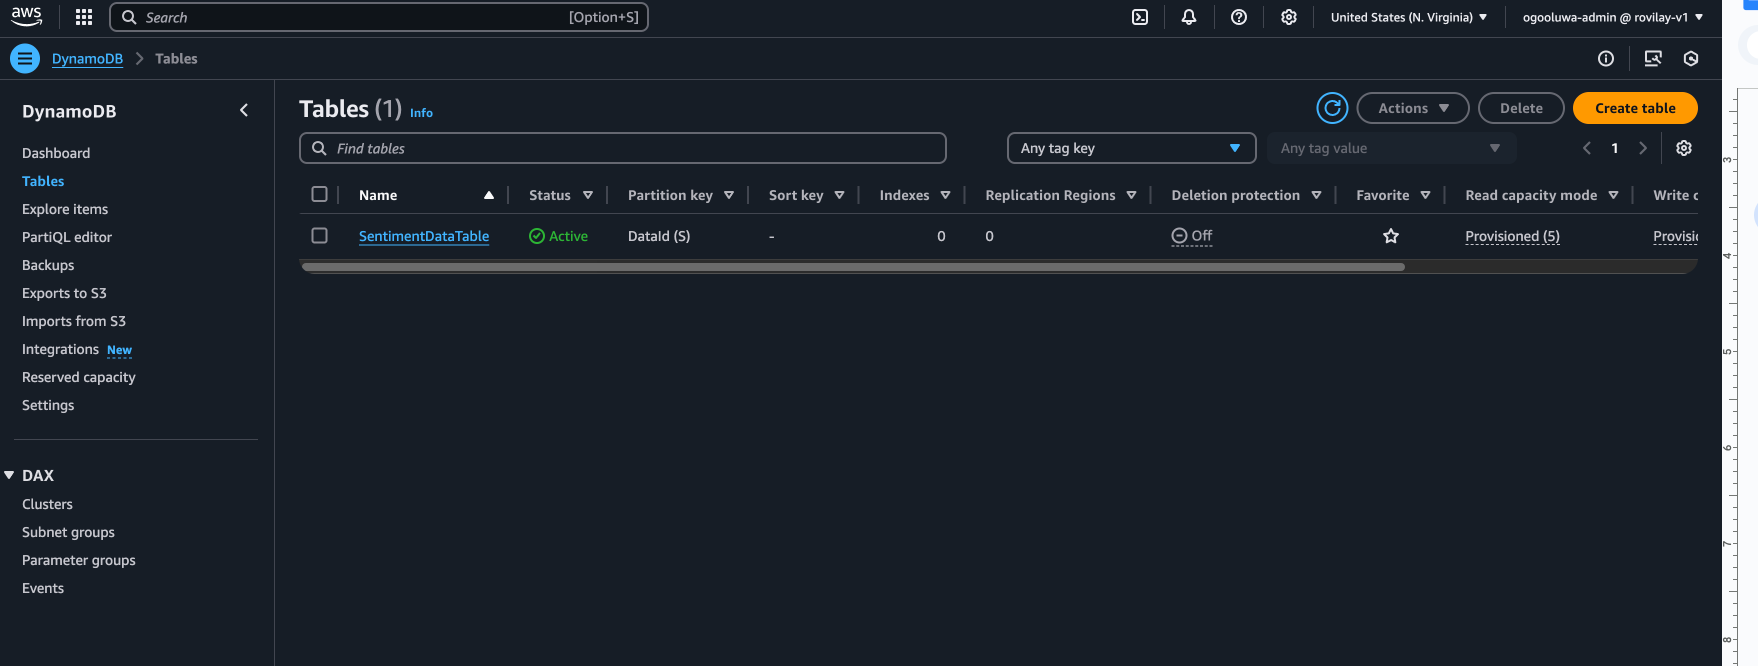Open the United States (N. Virginia) region selector
Viewport: 1758px width, 666px height.
(x=1409, y=17)
